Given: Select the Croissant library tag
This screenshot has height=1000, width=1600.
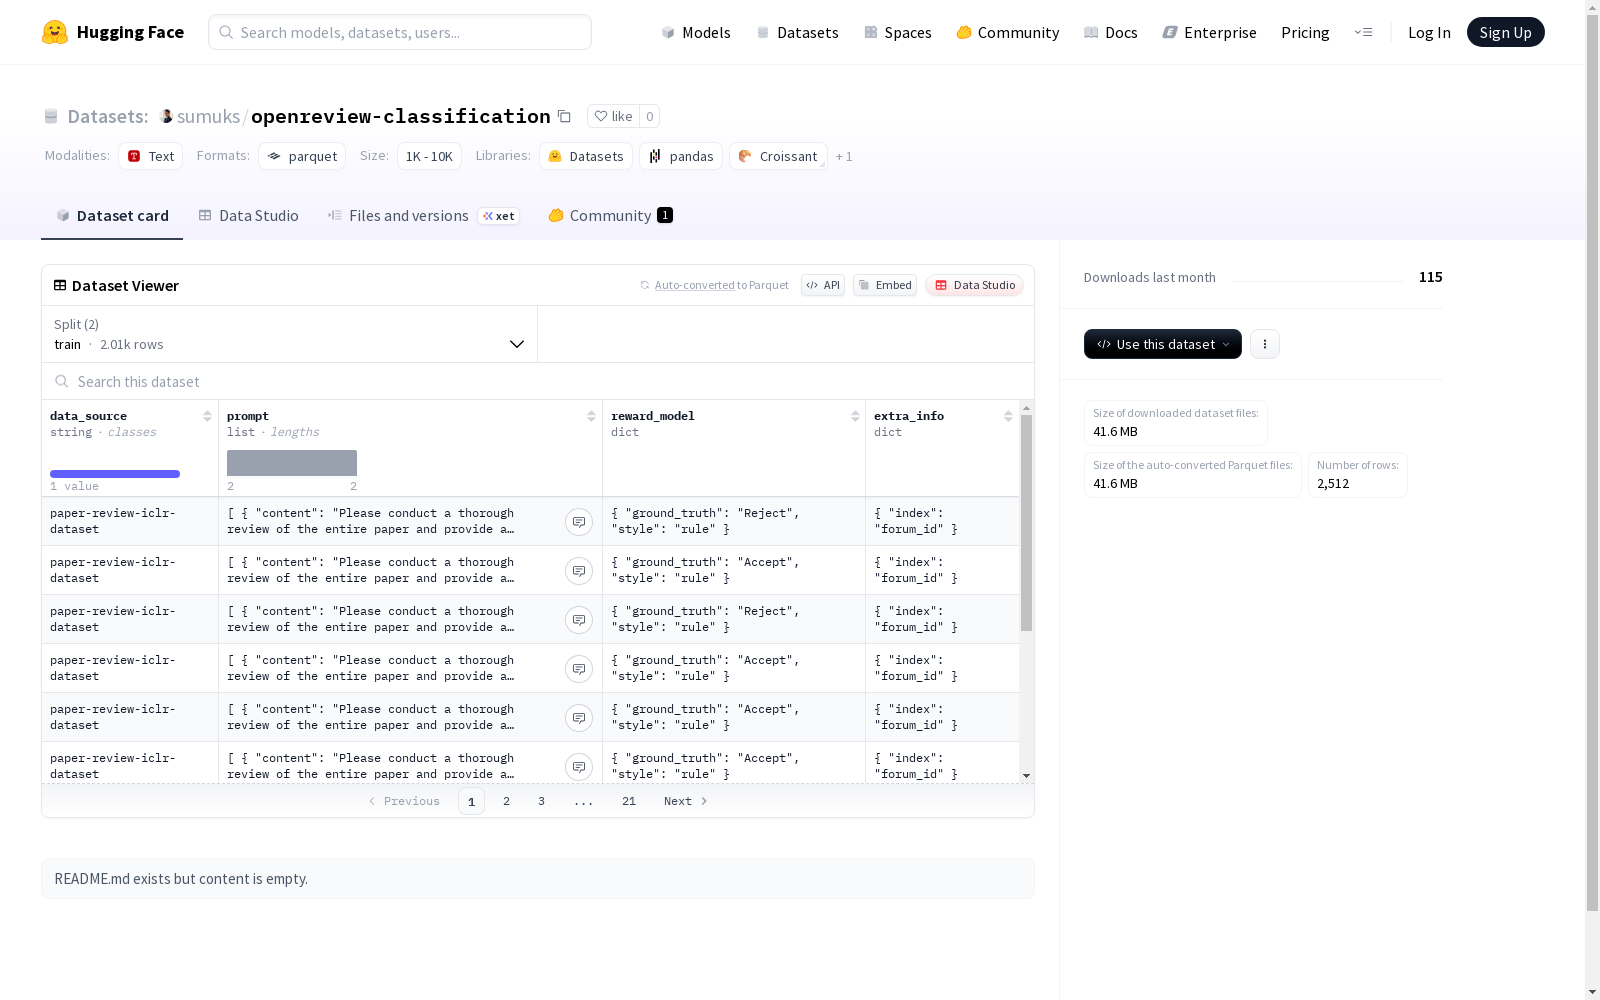Looking at the screenshot, I should [x=778, y=156].
